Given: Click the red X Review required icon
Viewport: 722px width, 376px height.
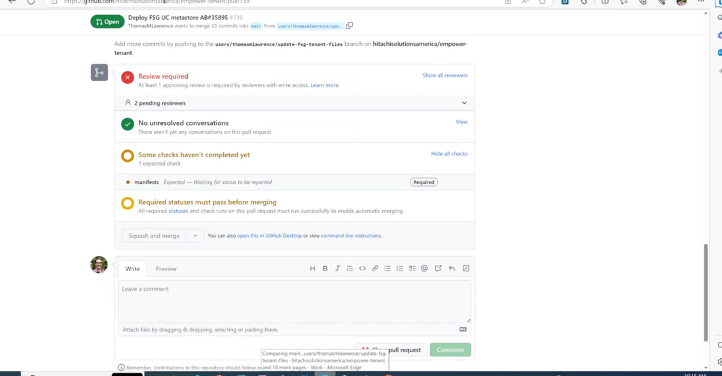Looking at the screenshot, I should point(128,77).
